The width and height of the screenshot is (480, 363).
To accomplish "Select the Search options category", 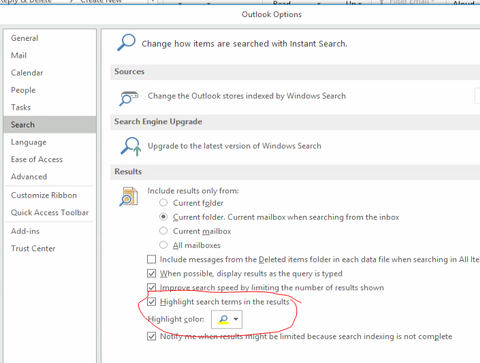I will (50, 125).
